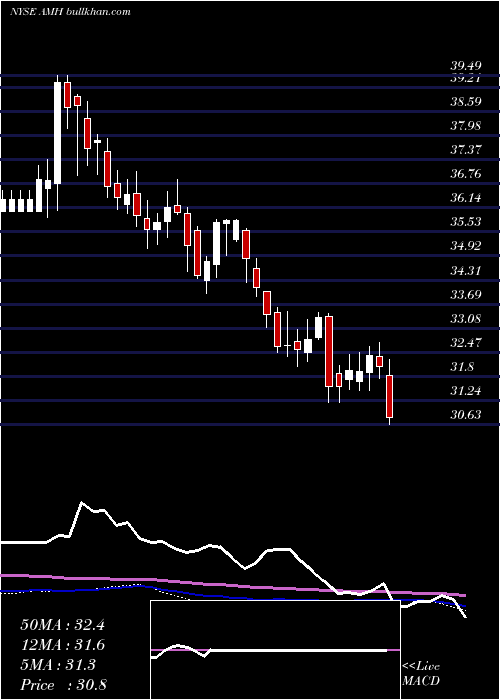
Task: Select the 35.53 price level label
Action: point(466,221)
